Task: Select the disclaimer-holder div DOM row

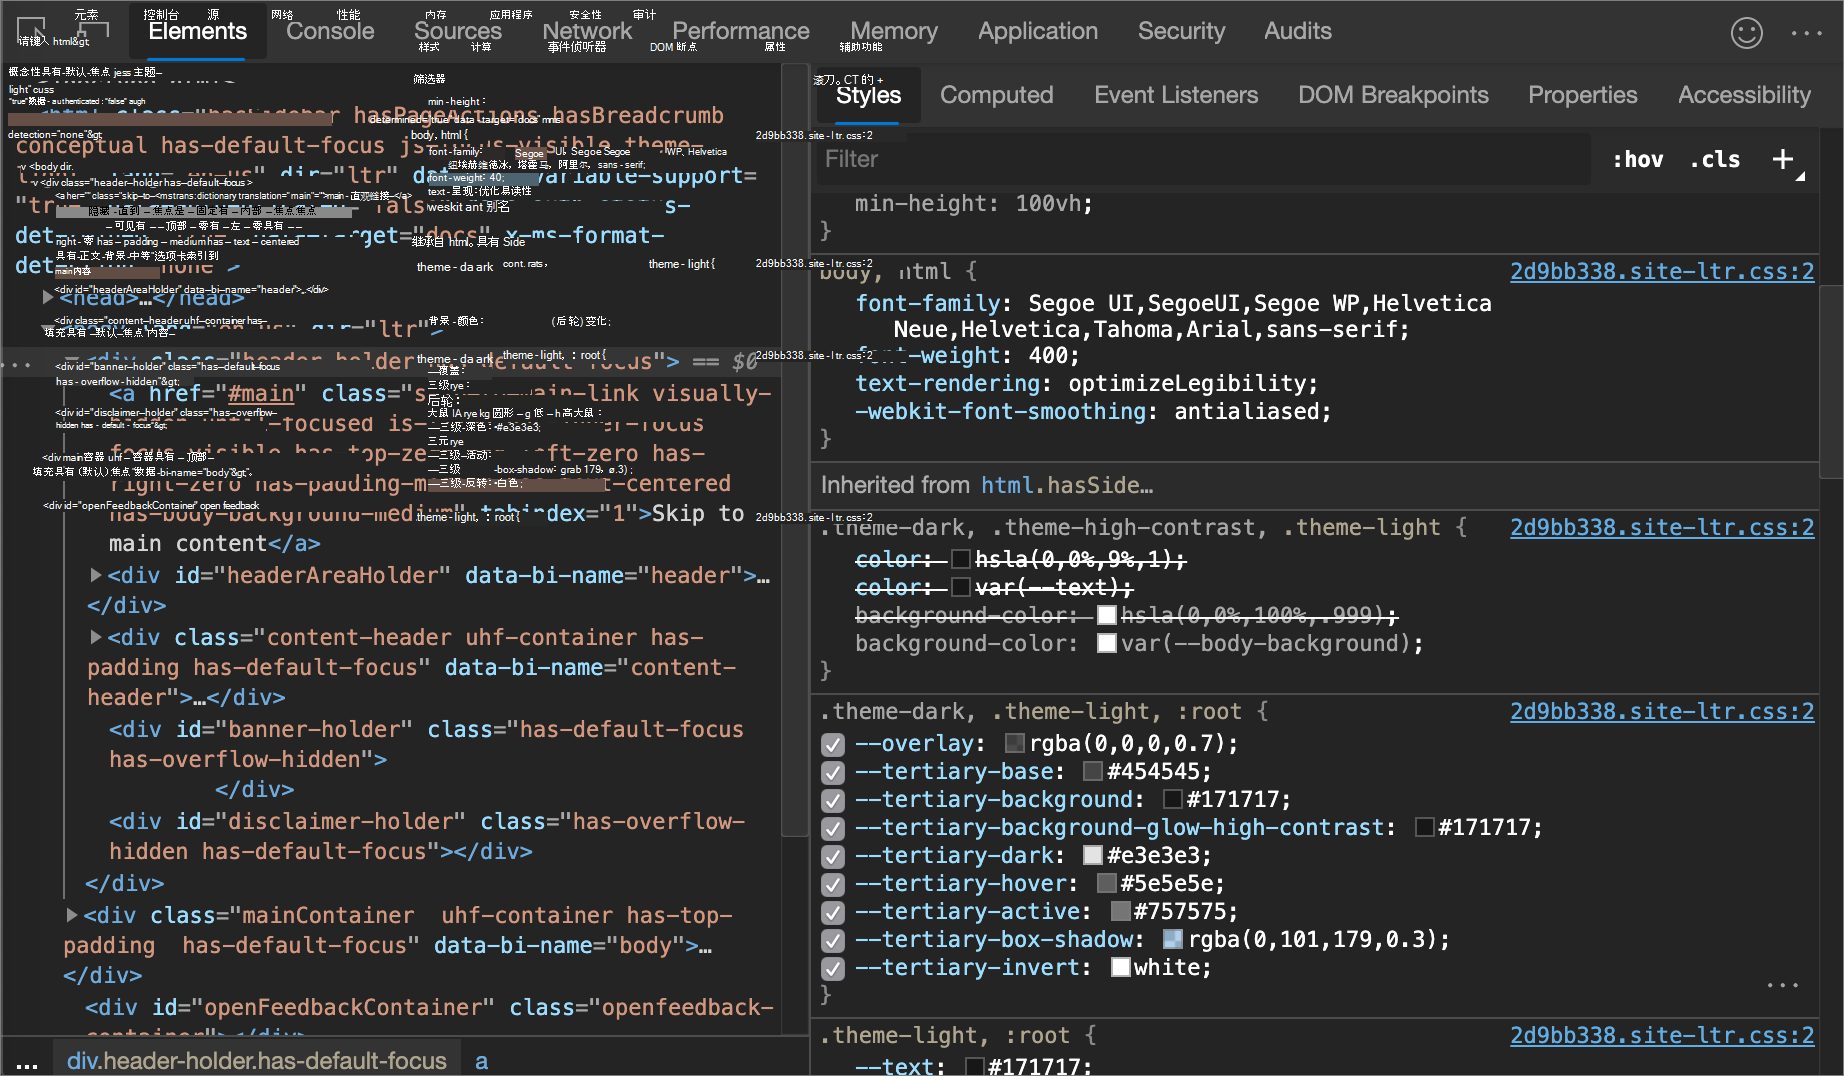Action: click(x=427, y=836)
